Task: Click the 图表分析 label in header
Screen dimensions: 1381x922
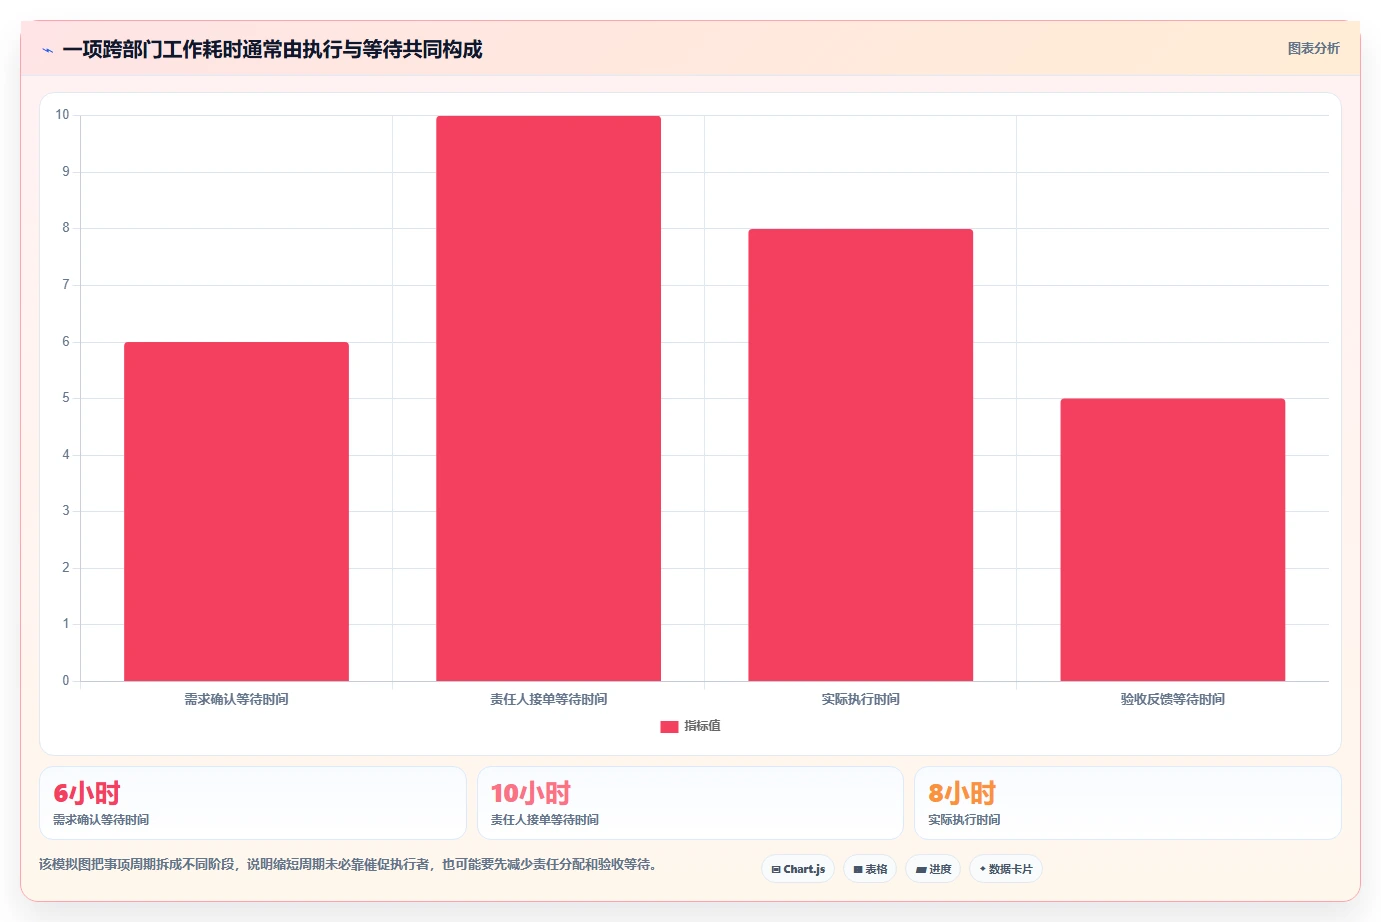Action: [1313, 48]
